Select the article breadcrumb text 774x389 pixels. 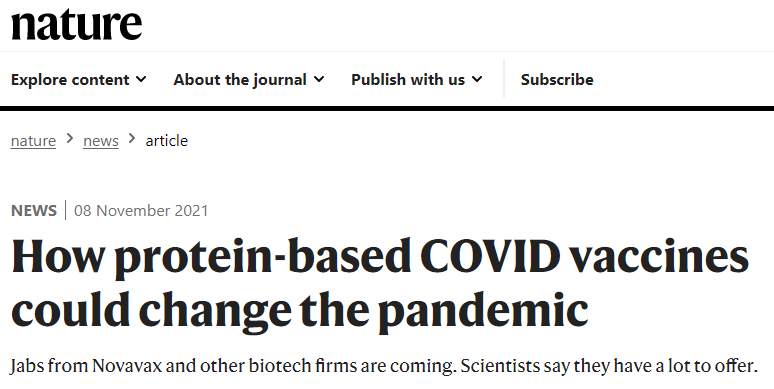(166, 141)
